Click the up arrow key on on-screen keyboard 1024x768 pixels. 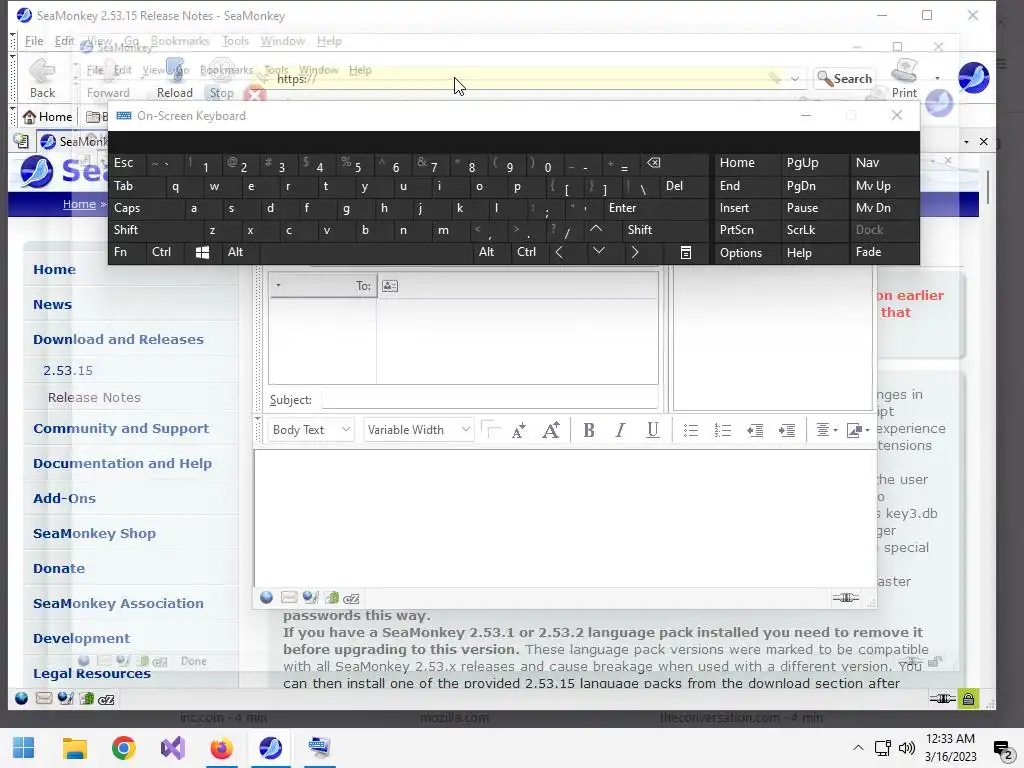[596, 229]
